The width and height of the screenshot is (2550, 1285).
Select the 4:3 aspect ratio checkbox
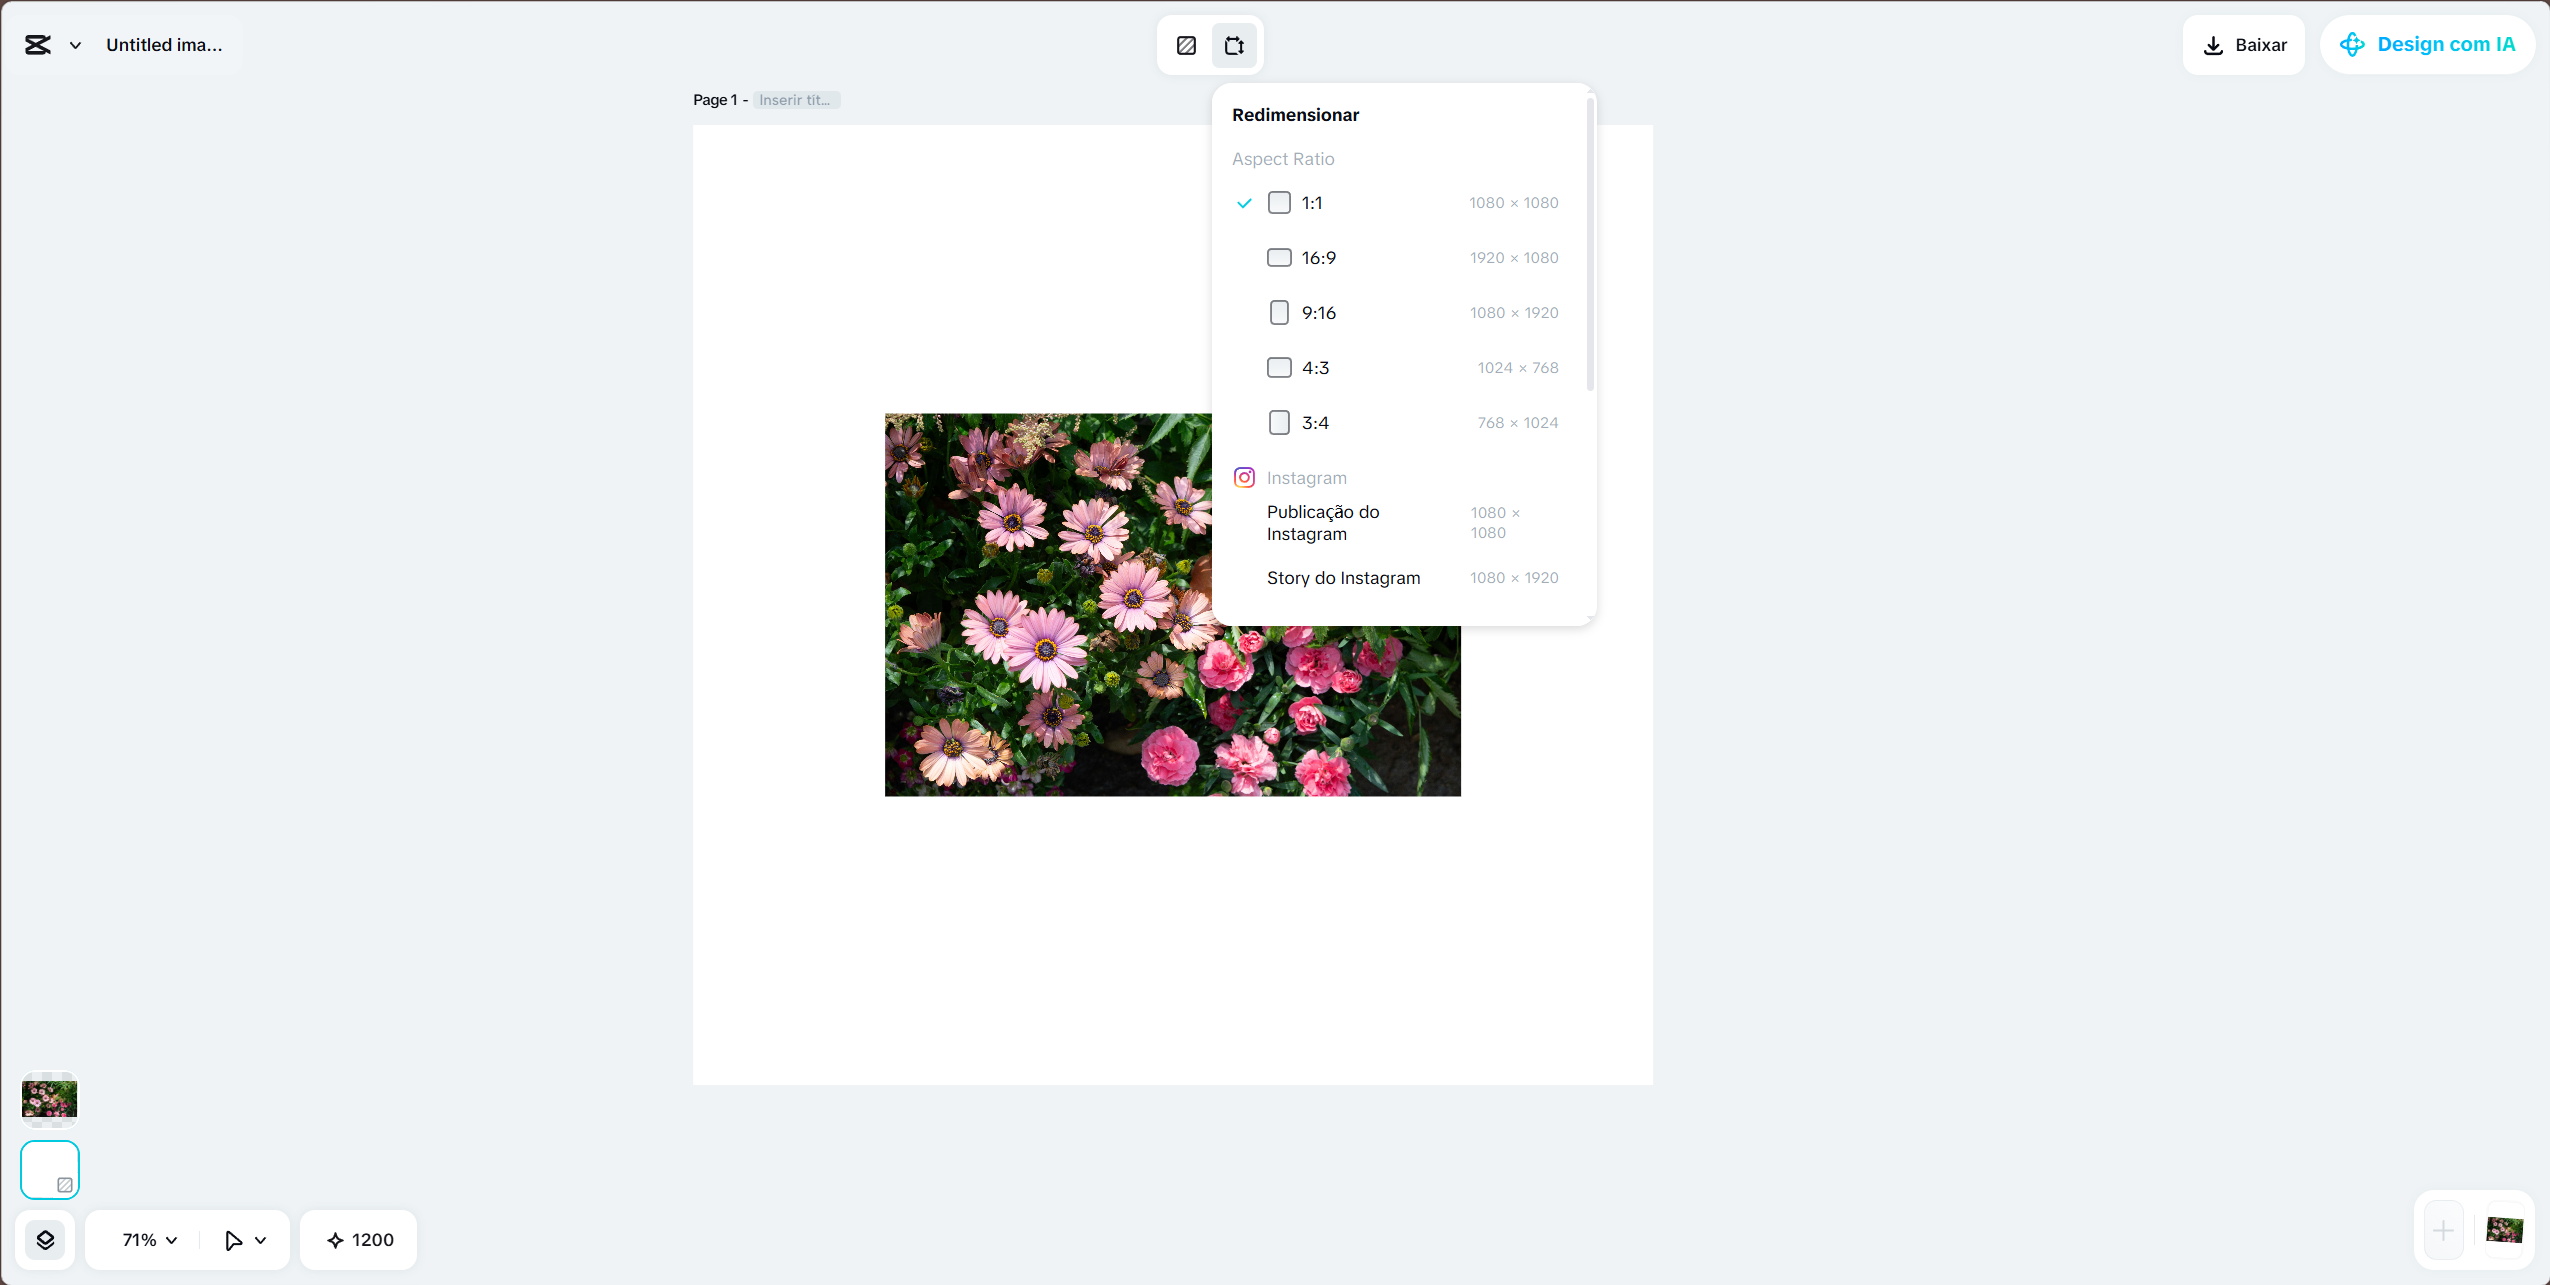(x=1279, y=367)
